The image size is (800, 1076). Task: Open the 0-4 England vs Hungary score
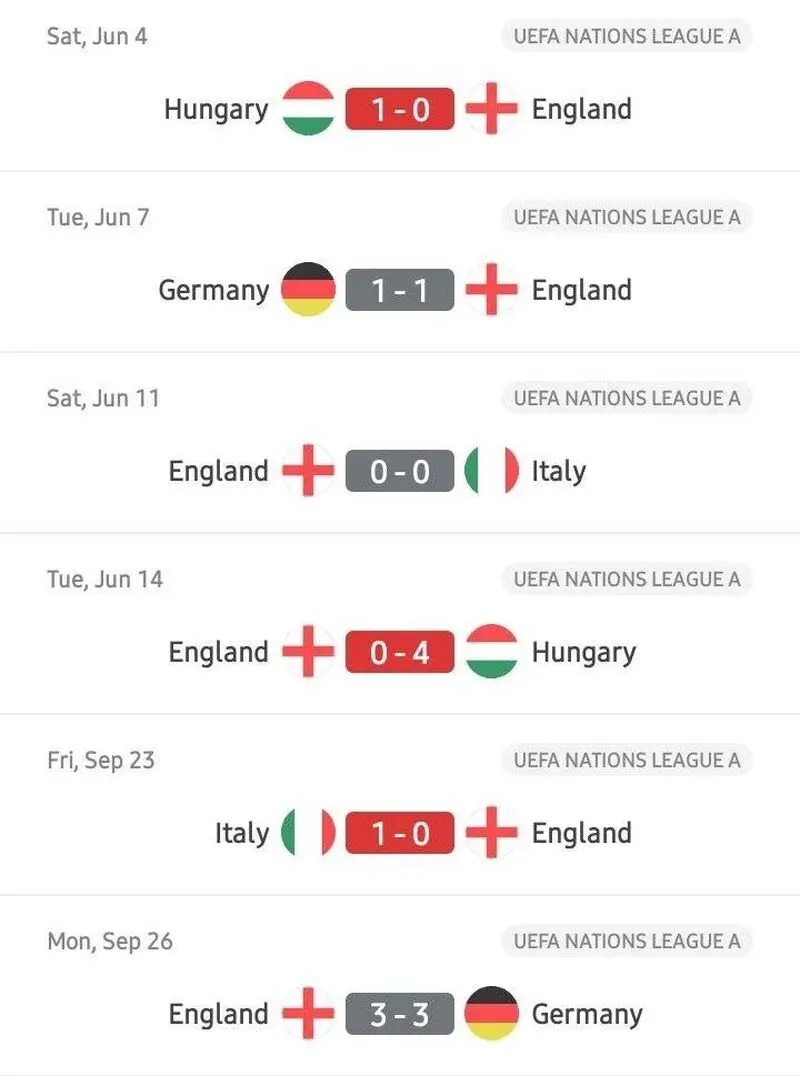point(400,653)
